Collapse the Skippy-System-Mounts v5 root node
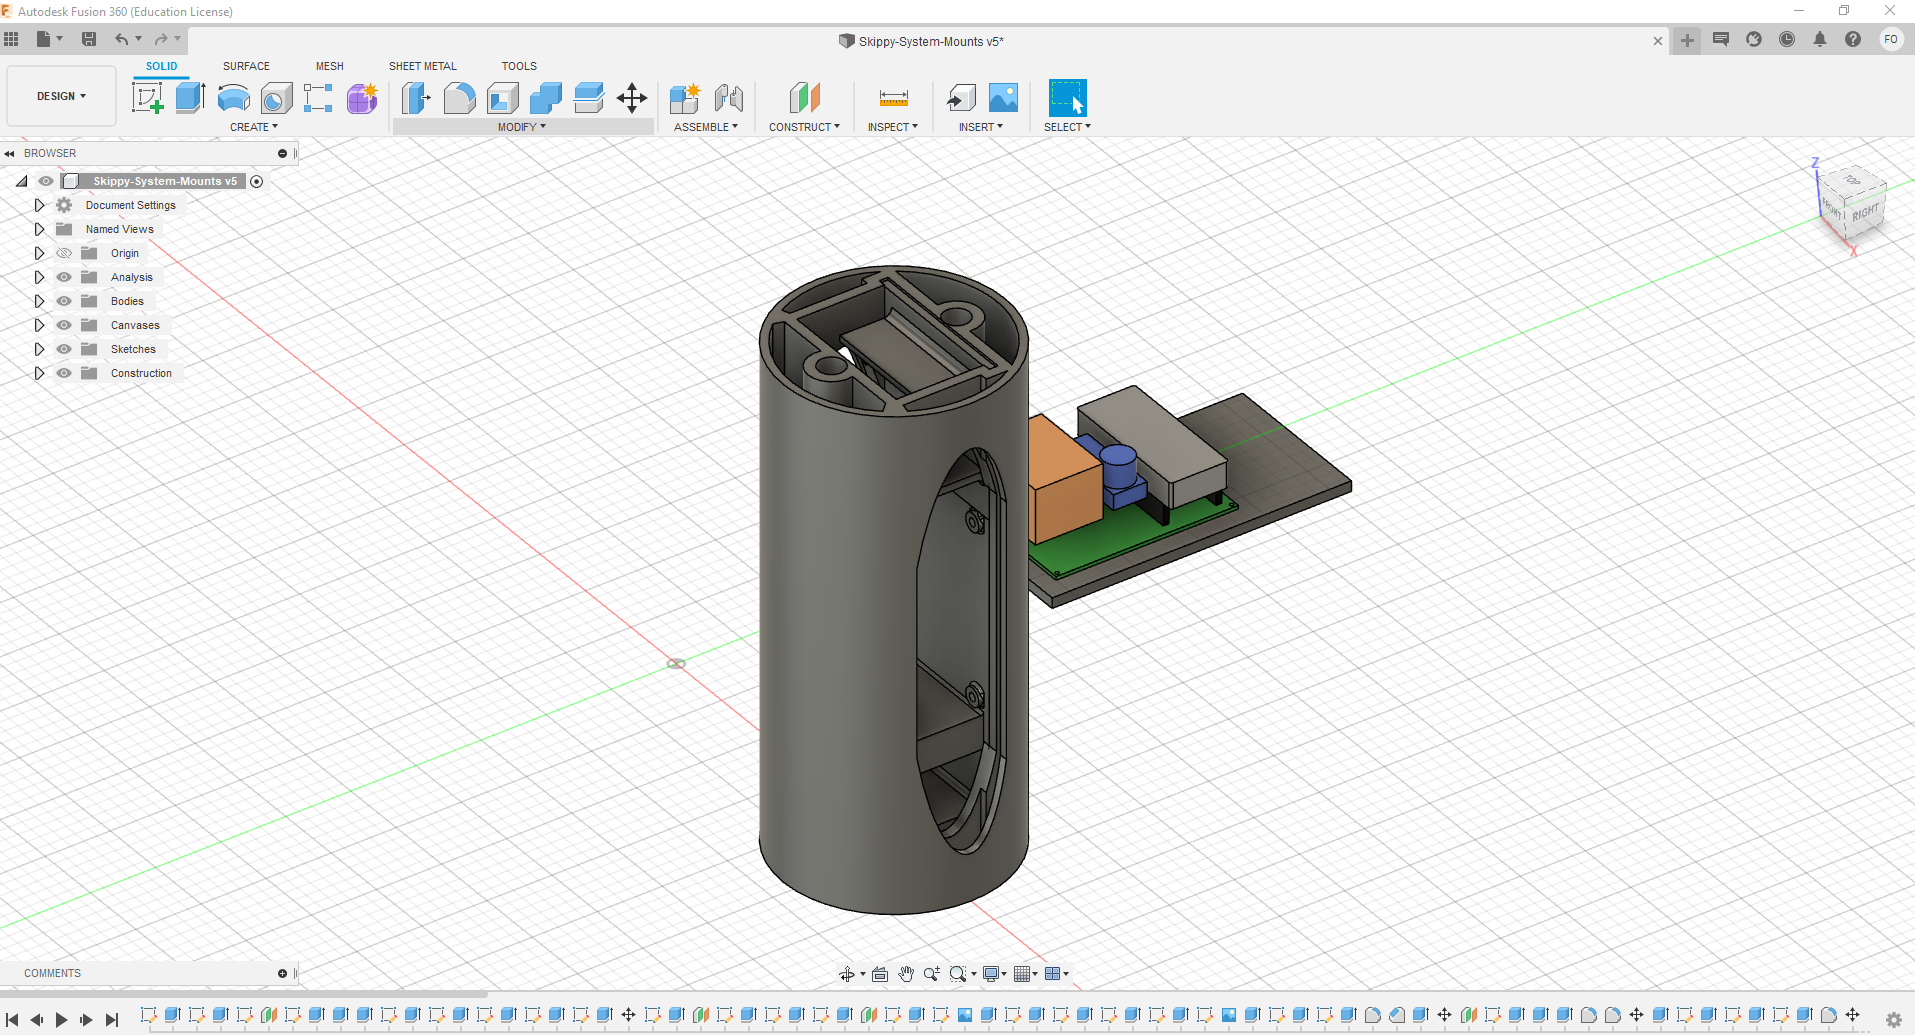The height and width of the screenshot is (1035, 1915). (21, 181)
